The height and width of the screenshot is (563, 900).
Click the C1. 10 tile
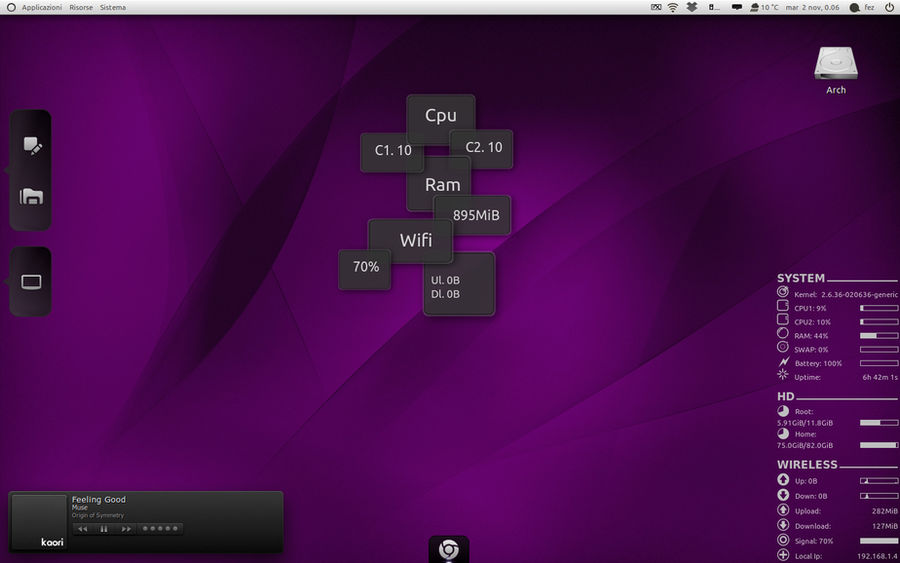393,152
